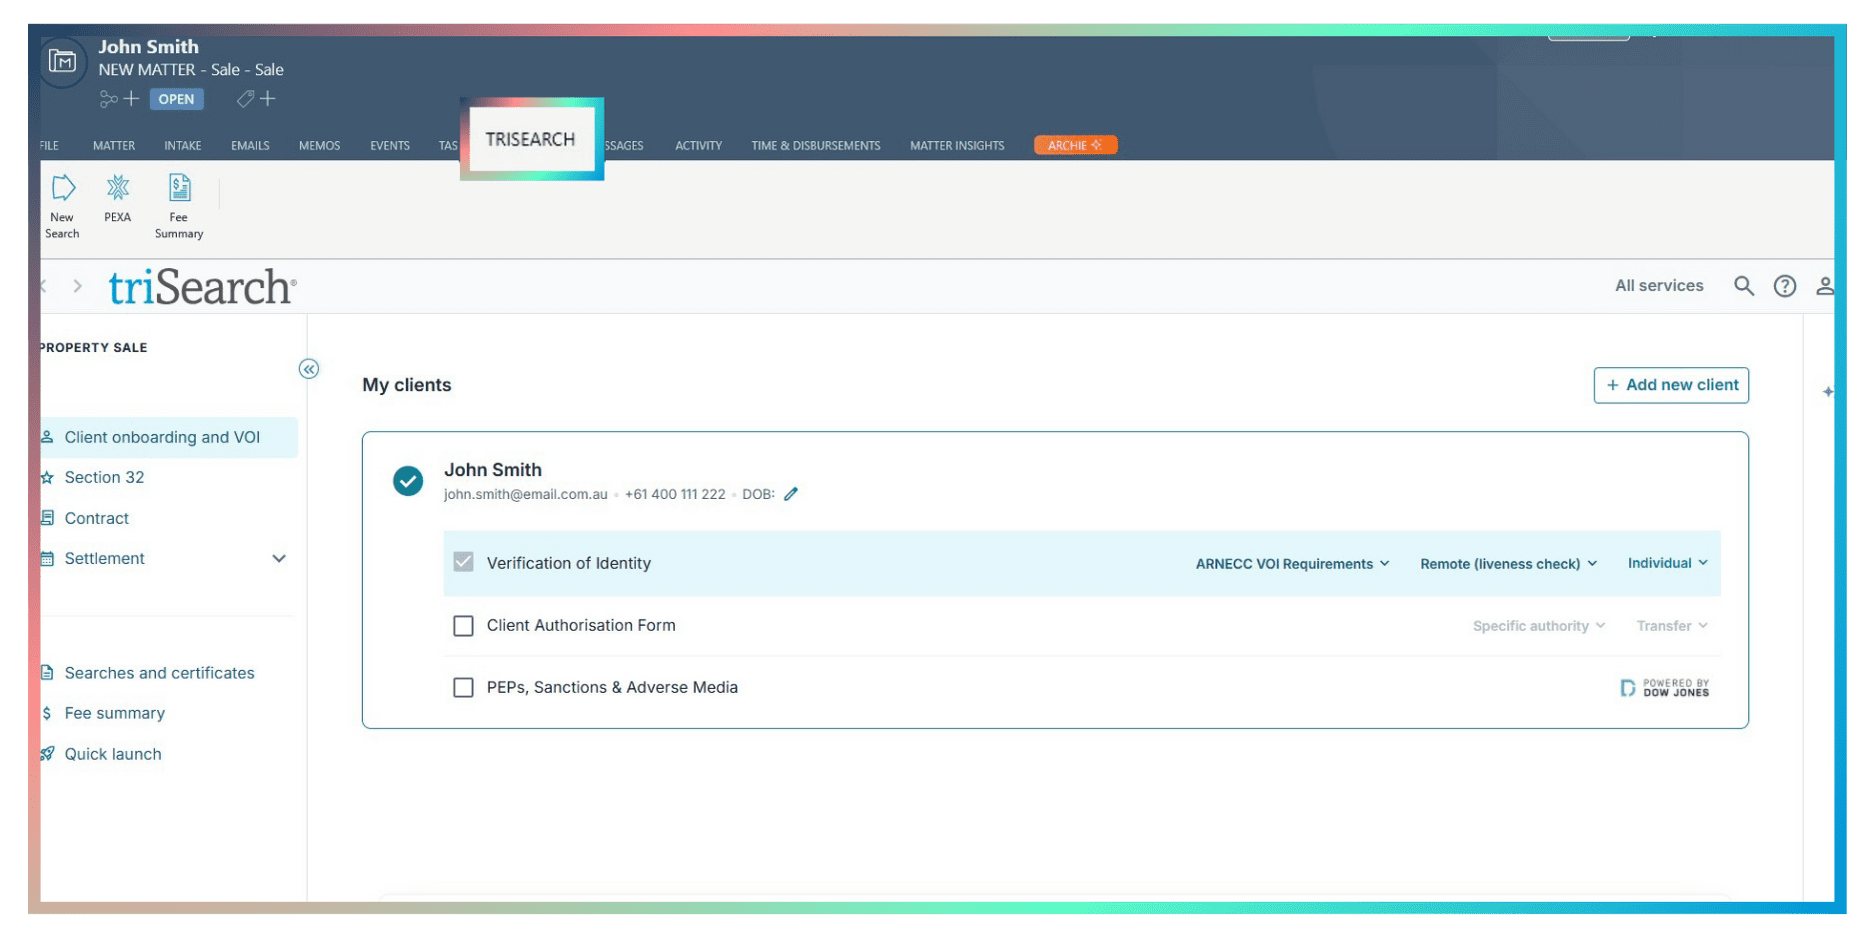Expand the Remote (liveness check) dropdown

[1508, 564]
